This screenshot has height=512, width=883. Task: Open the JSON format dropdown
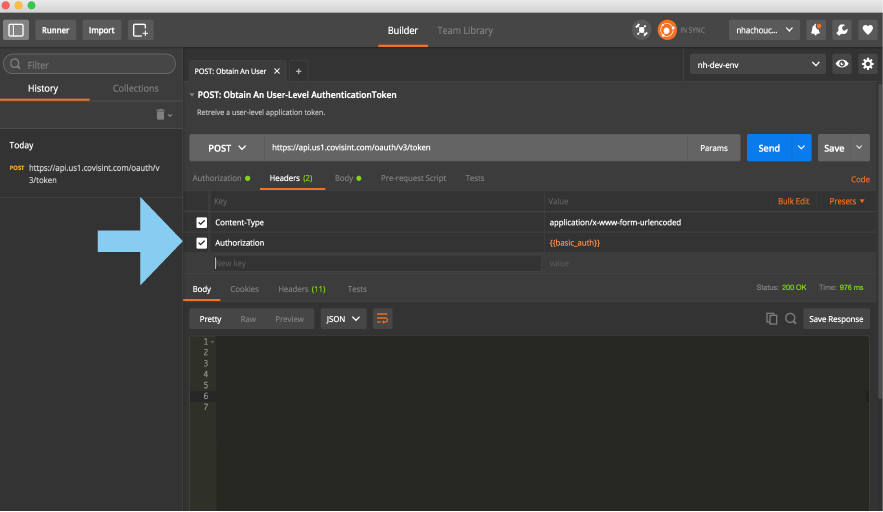coord(343,319)
